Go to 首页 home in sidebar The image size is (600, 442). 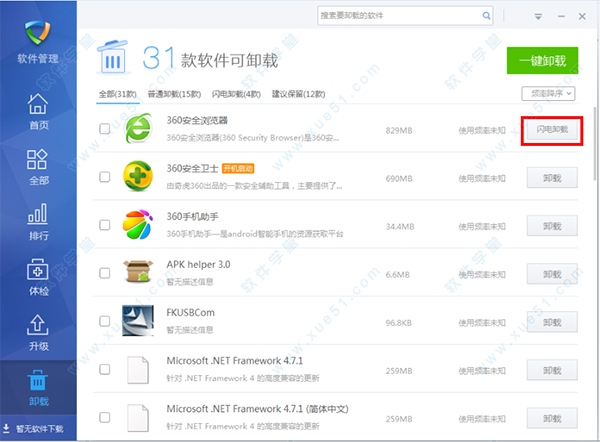[38, 112]
